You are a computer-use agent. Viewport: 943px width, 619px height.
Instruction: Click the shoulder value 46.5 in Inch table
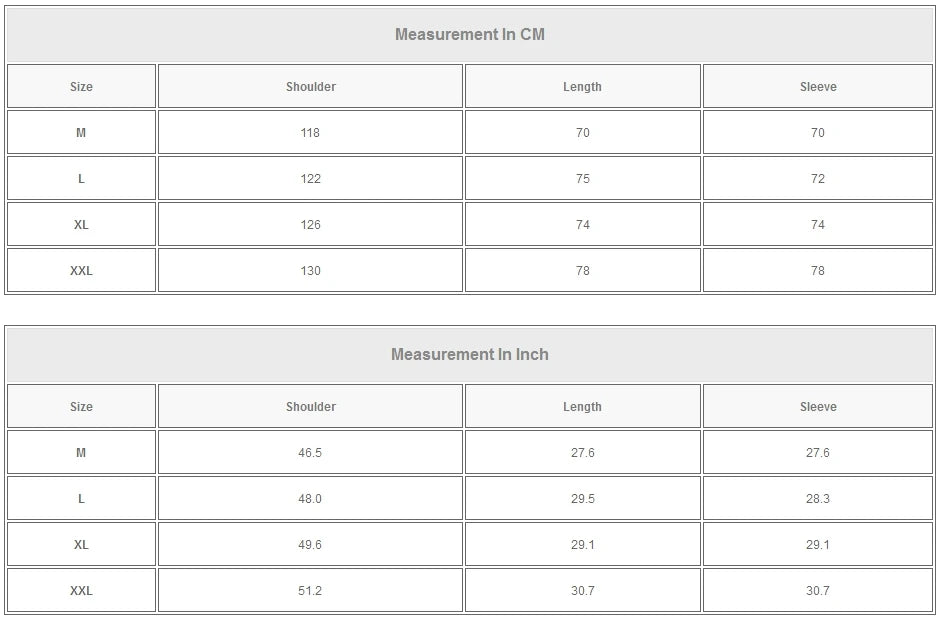(310, 453)
